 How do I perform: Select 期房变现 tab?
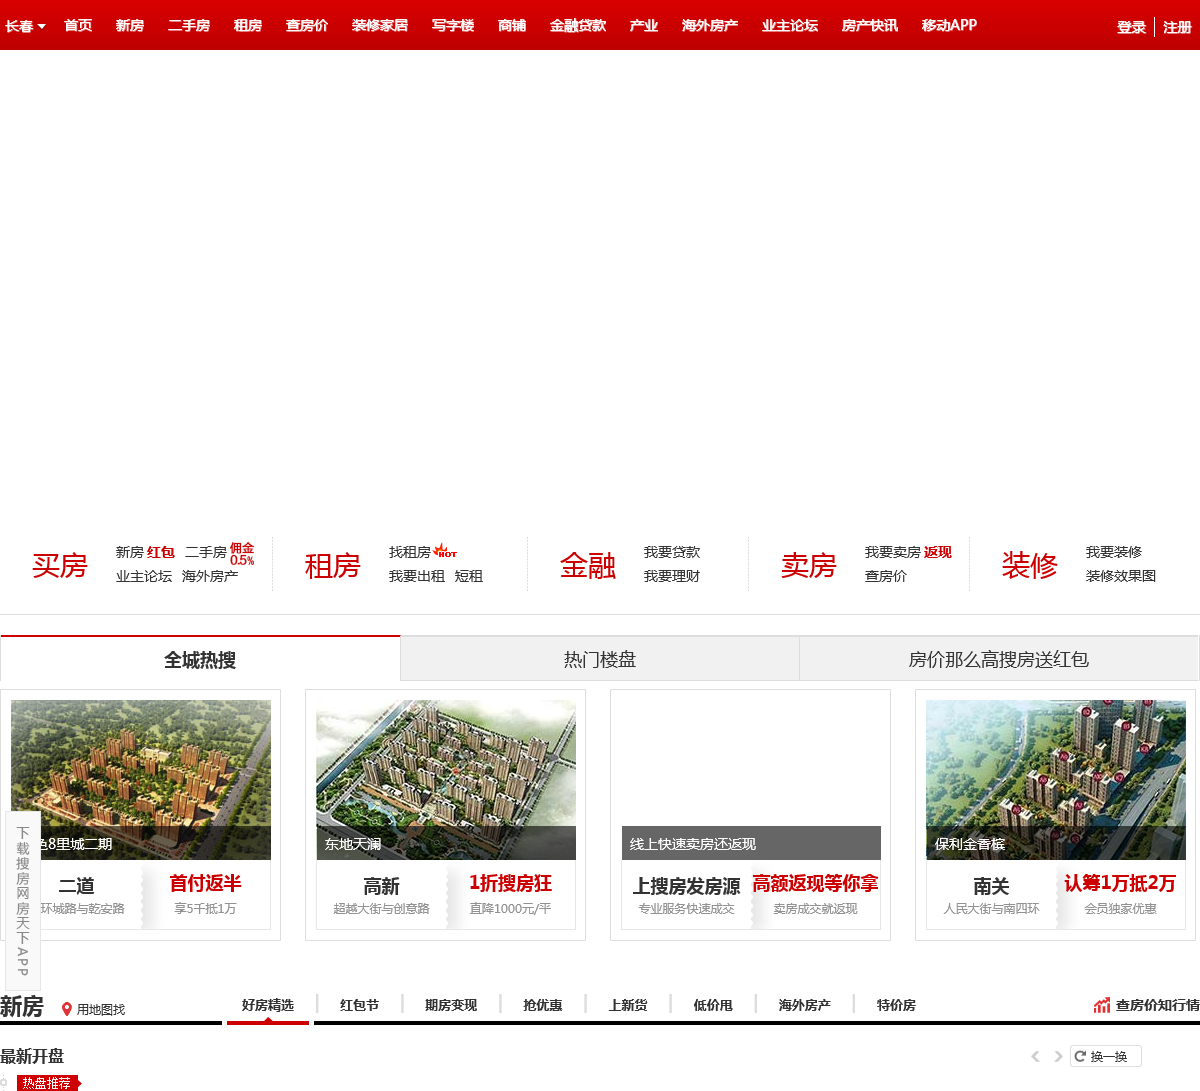coord(451,1005)
